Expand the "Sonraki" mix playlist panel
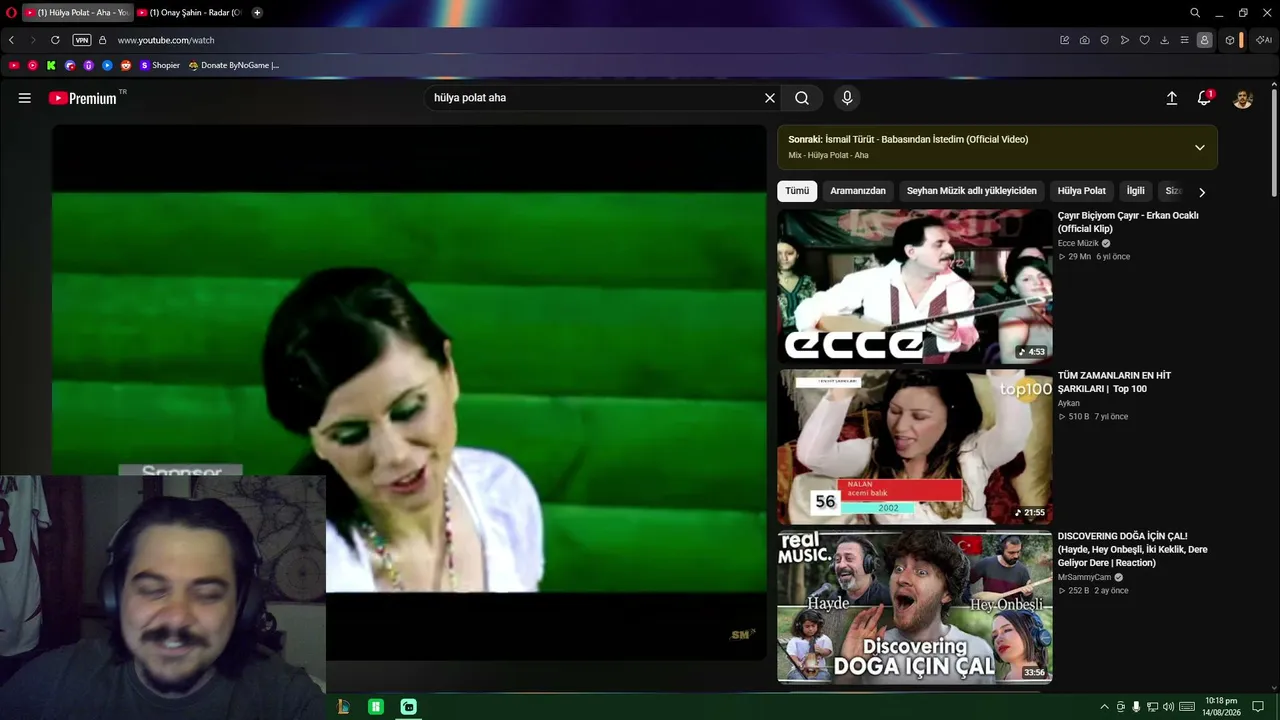The height and width of the screenshot is (720, 1280). [1199, 147]
